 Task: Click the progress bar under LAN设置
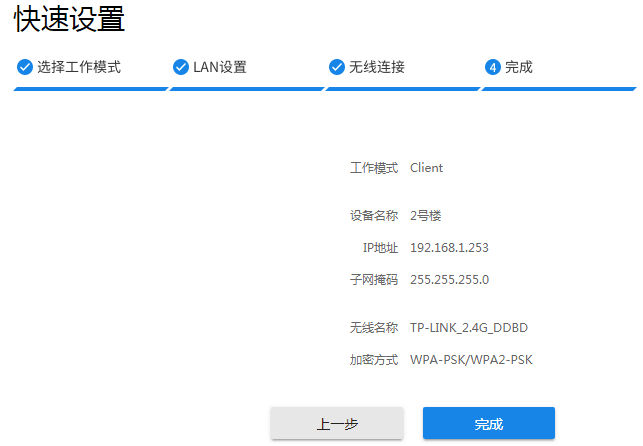[x=246, y=88]
